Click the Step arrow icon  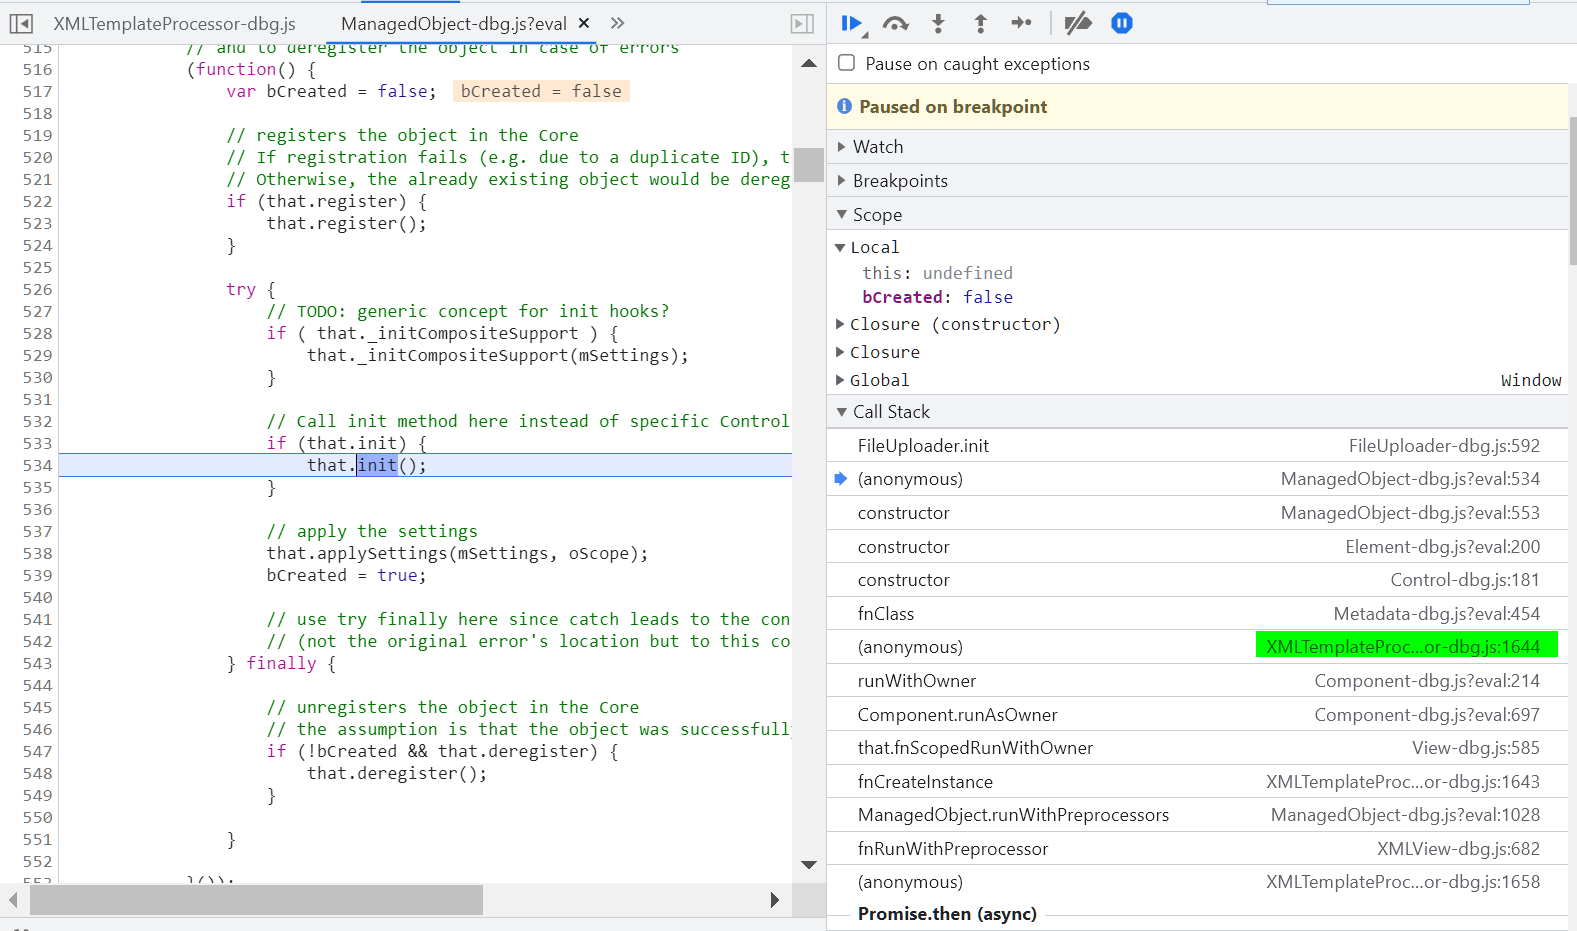(1021, 23)
